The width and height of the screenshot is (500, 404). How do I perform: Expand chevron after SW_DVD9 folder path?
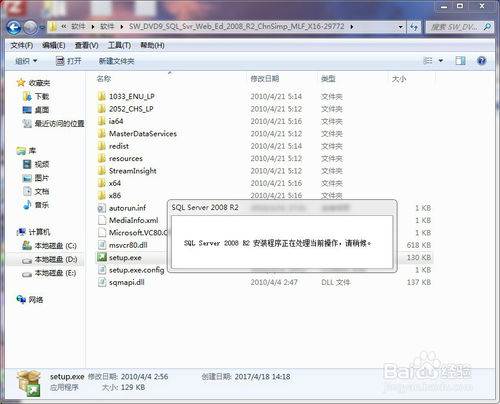351,27
